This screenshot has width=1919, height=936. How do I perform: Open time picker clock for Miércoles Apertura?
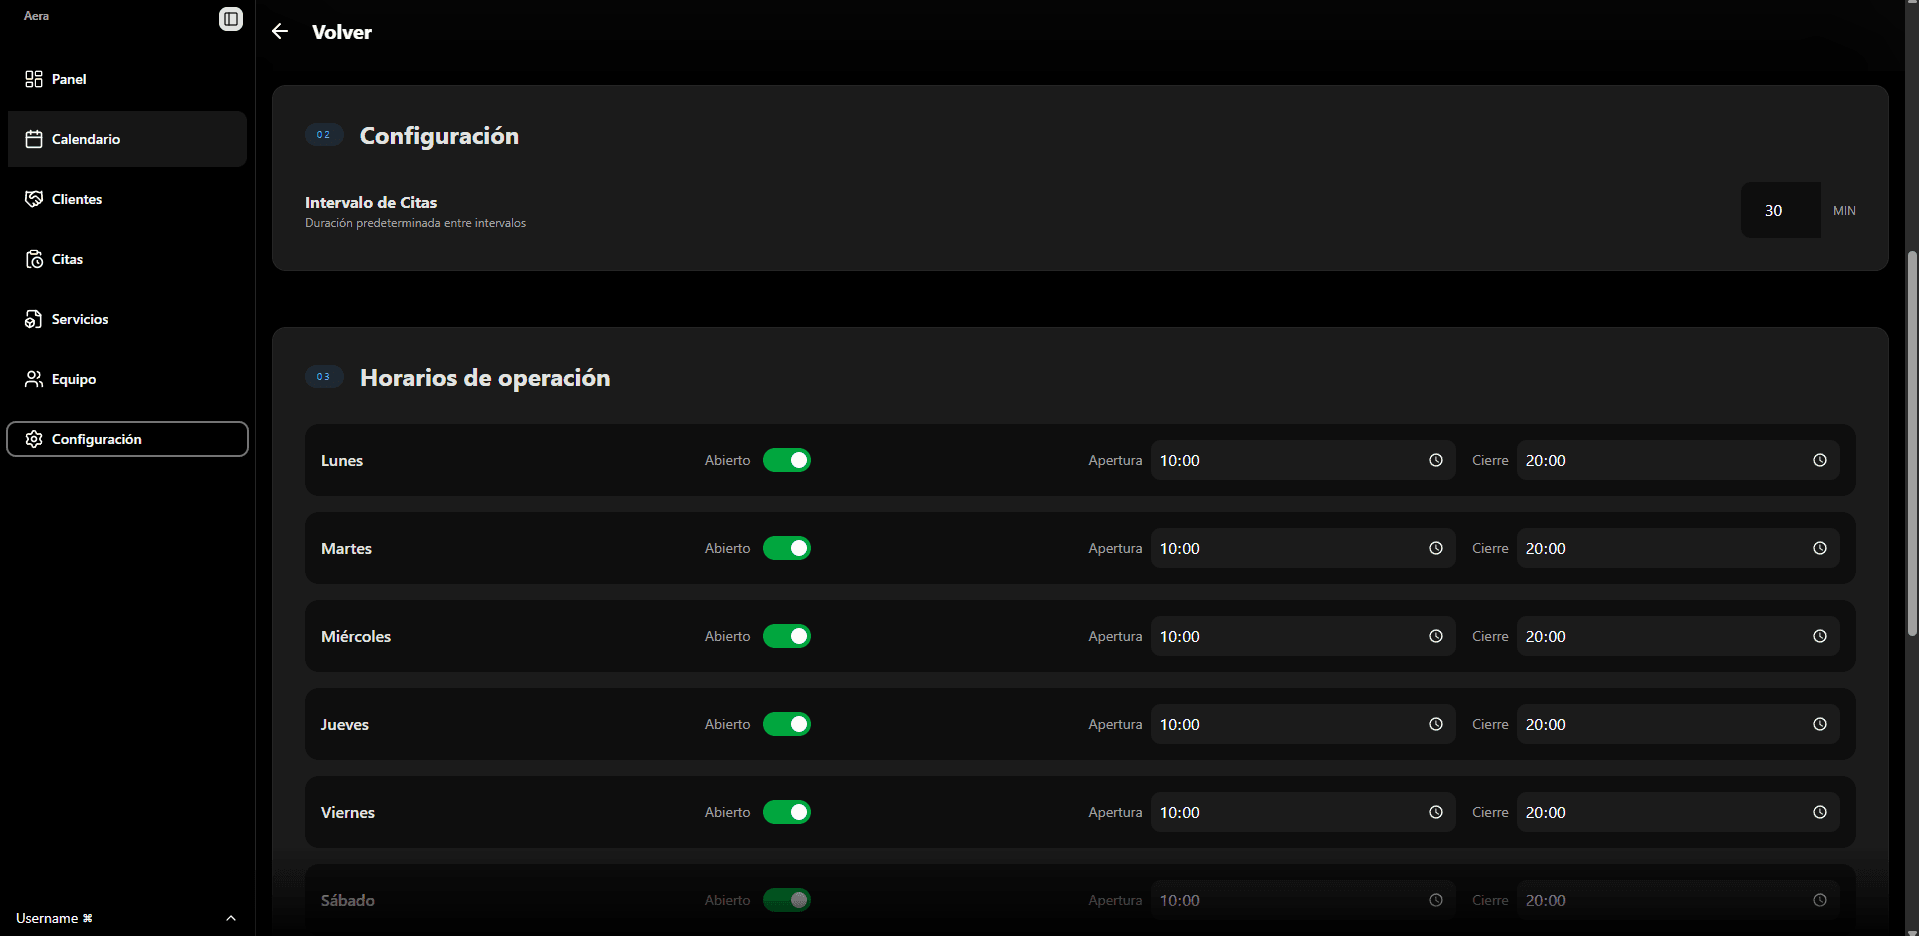coord(1436,636)
